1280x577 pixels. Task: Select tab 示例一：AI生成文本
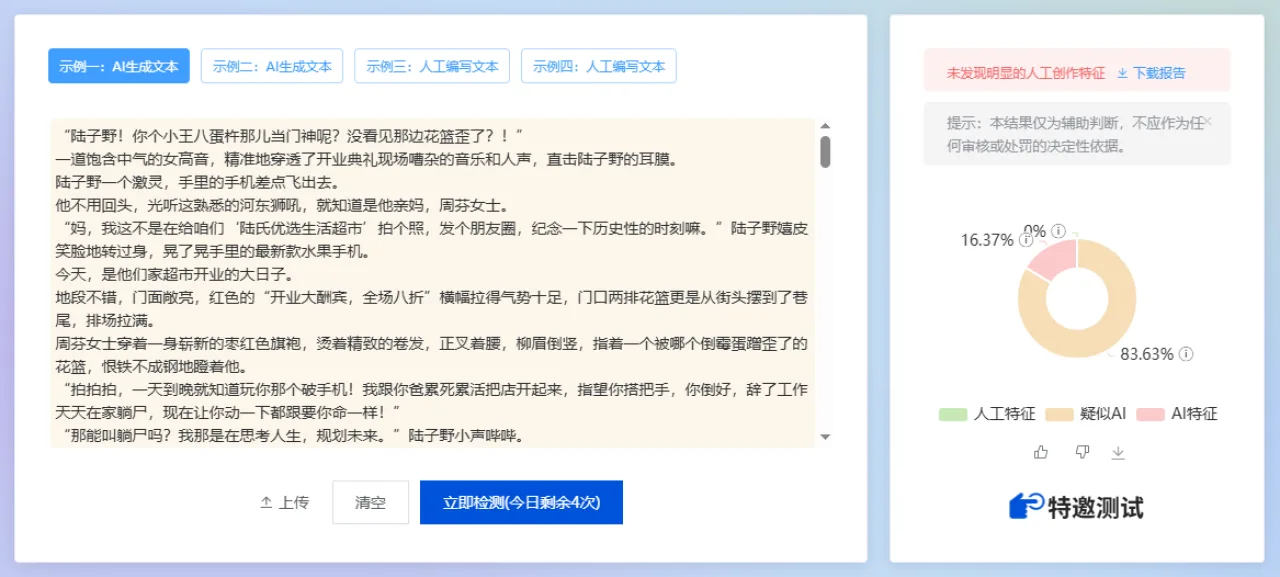tap(119, 66)
